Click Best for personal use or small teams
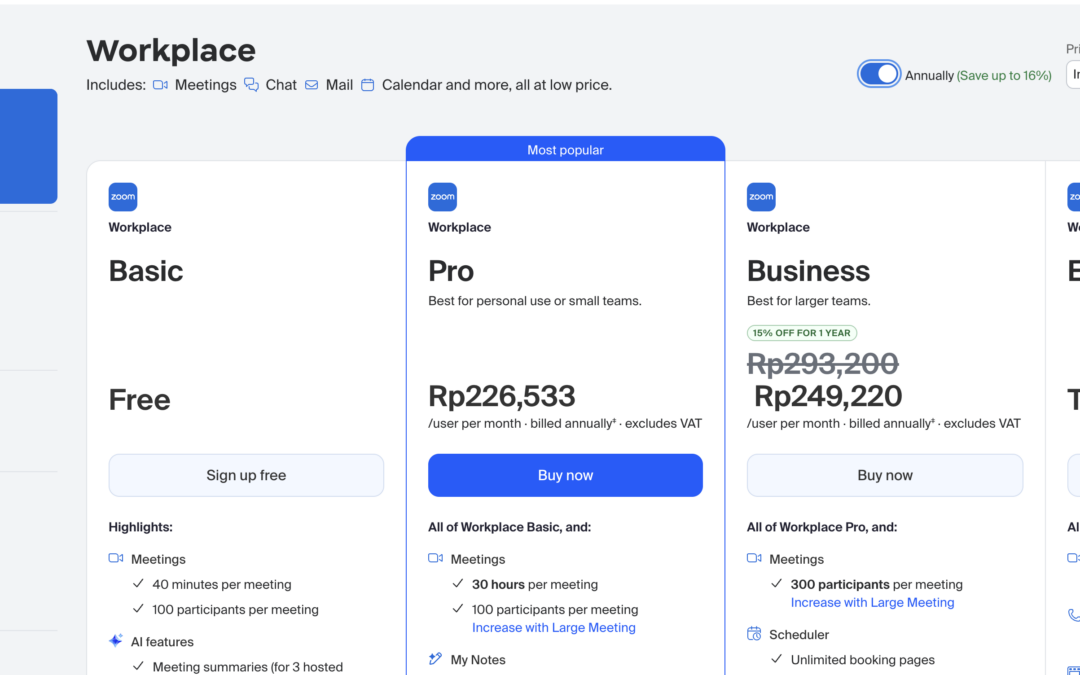Viewport: 1080px width, 675px height. pos(534,301)
